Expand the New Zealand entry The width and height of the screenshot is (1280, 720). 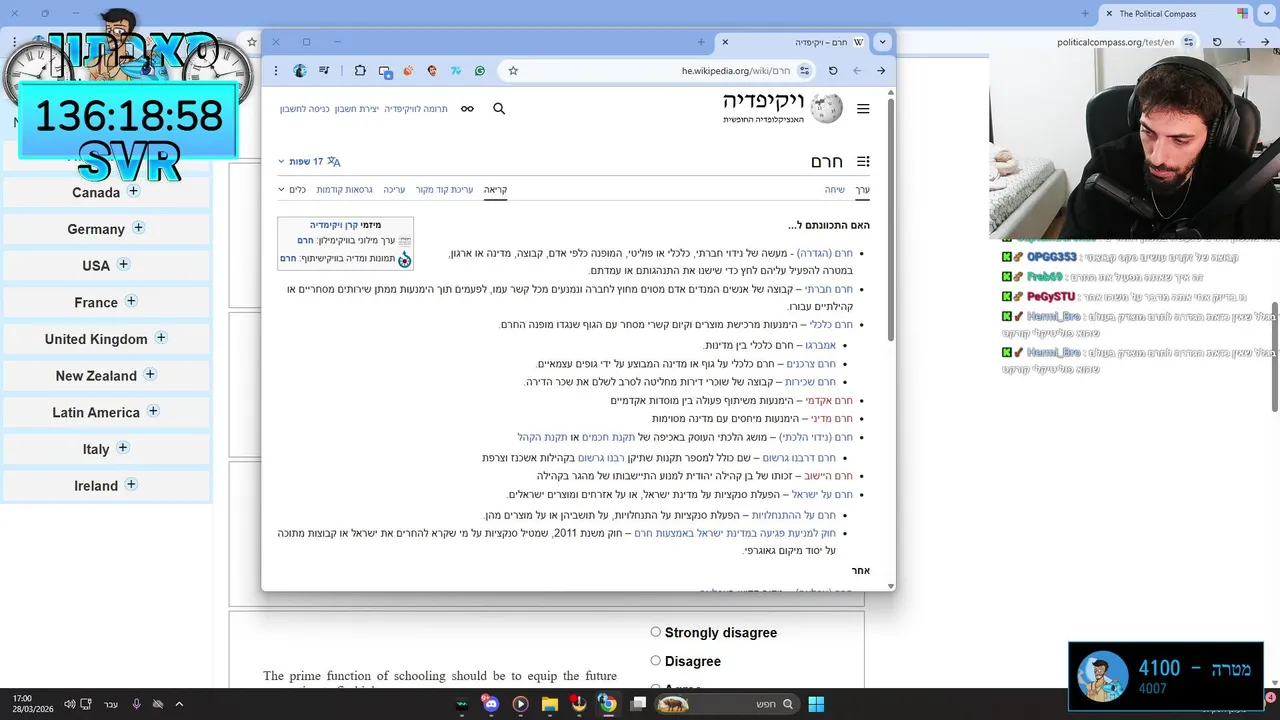click(x=150, y=374)
